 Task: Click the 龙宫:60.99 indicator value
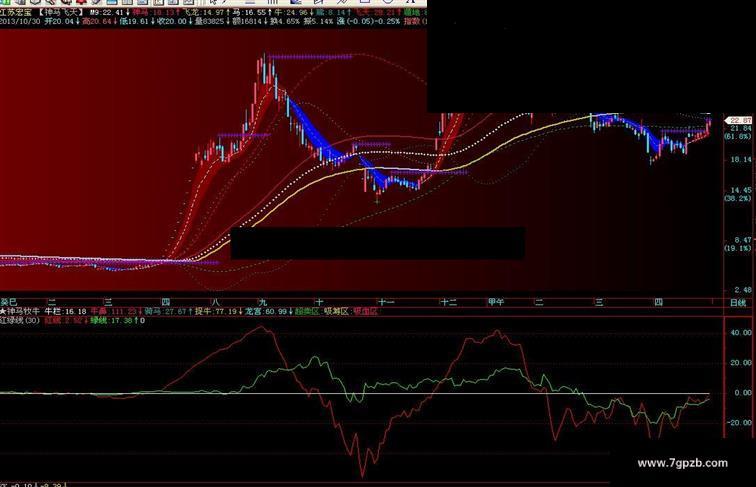(x=266, y=311)
